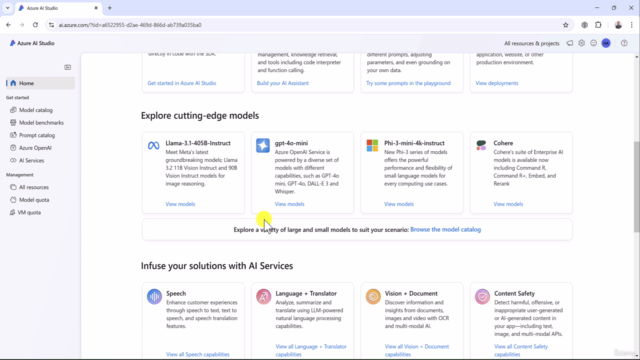Click Build your AI Assistant link

(282, 83)
